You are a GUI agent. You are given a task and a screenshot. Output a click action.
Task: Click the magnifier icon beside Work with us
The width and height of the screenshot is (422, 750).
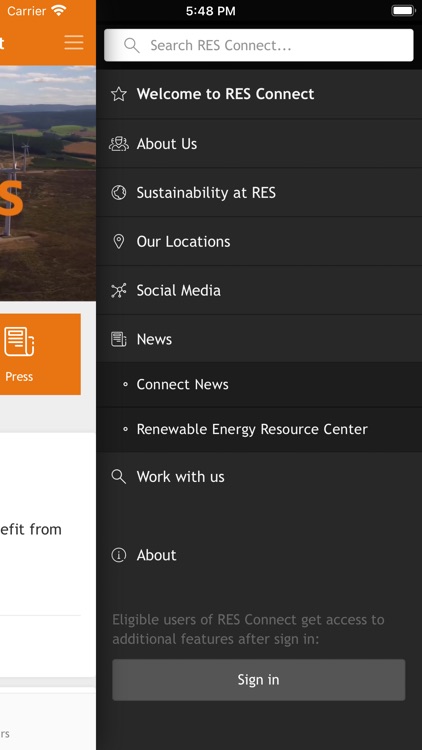click(119, 476)
